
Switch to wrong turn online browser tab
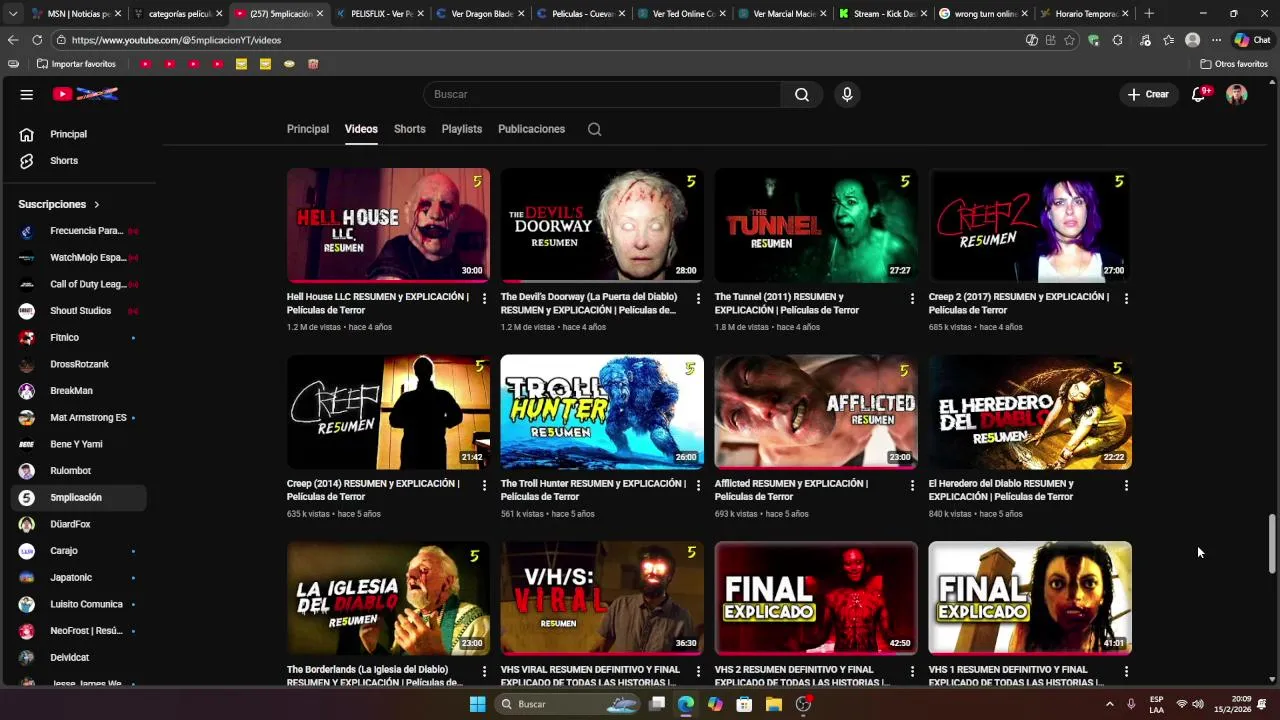(x=985, y=14)
